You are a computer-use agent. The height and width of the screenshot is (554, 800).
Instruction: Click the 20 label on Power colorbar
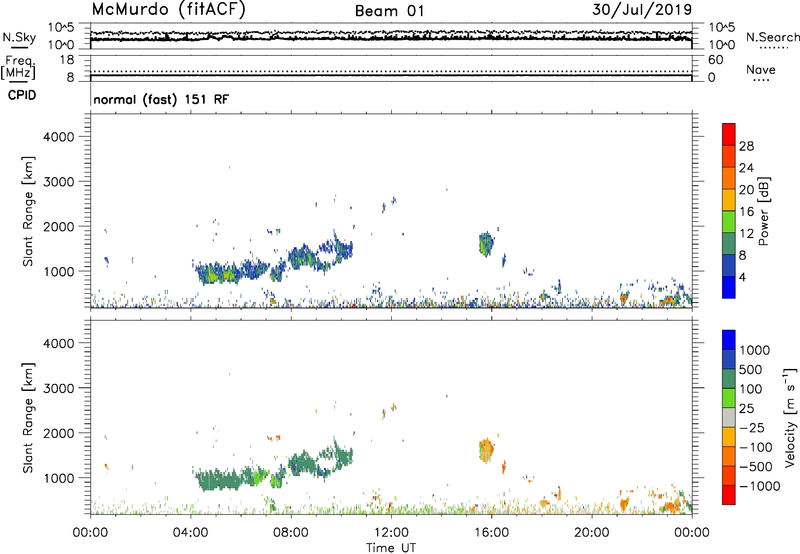tap(746, 190)
